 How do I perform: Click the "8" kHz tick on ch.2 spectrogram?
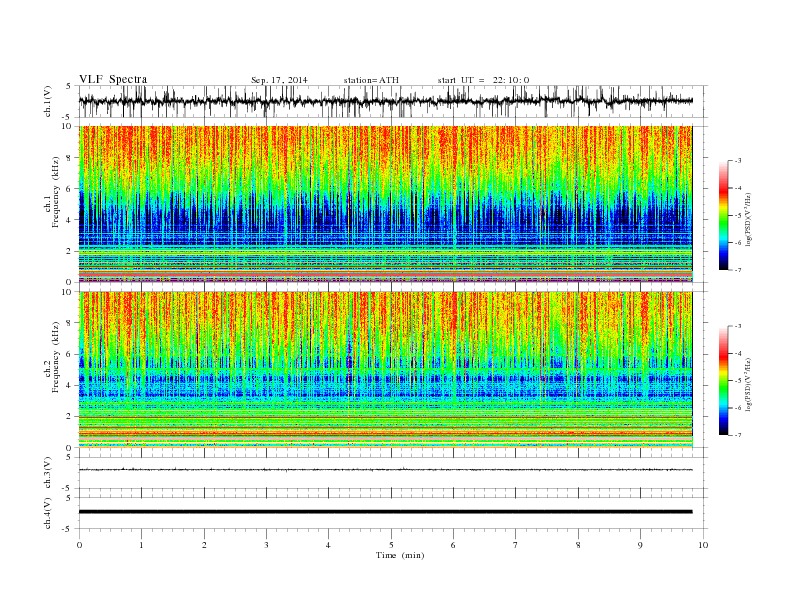[x=70, y=323]
